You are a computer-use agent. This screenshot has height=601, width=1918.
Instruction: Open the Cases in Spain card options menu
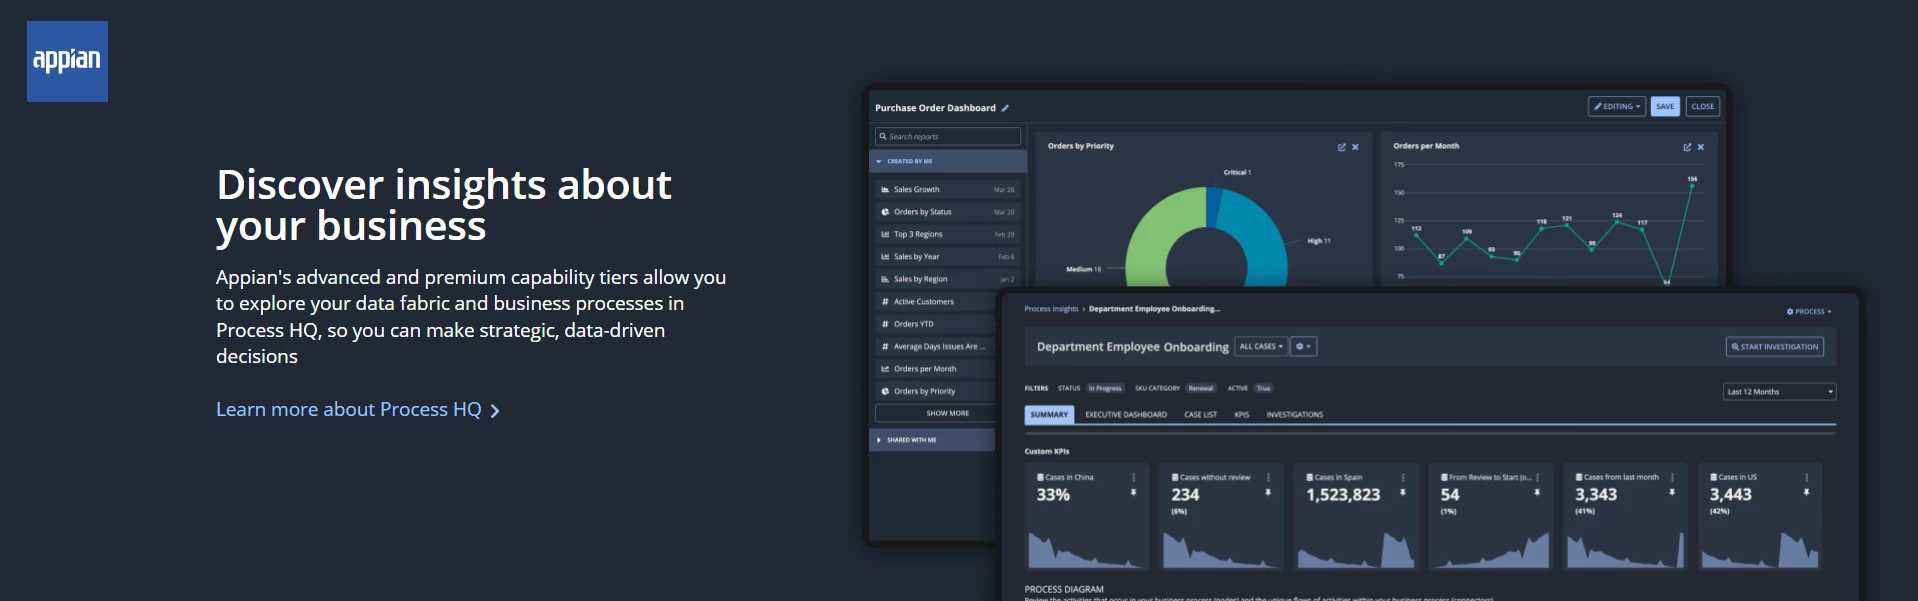pyautogui.click(x=1403, y=477)
